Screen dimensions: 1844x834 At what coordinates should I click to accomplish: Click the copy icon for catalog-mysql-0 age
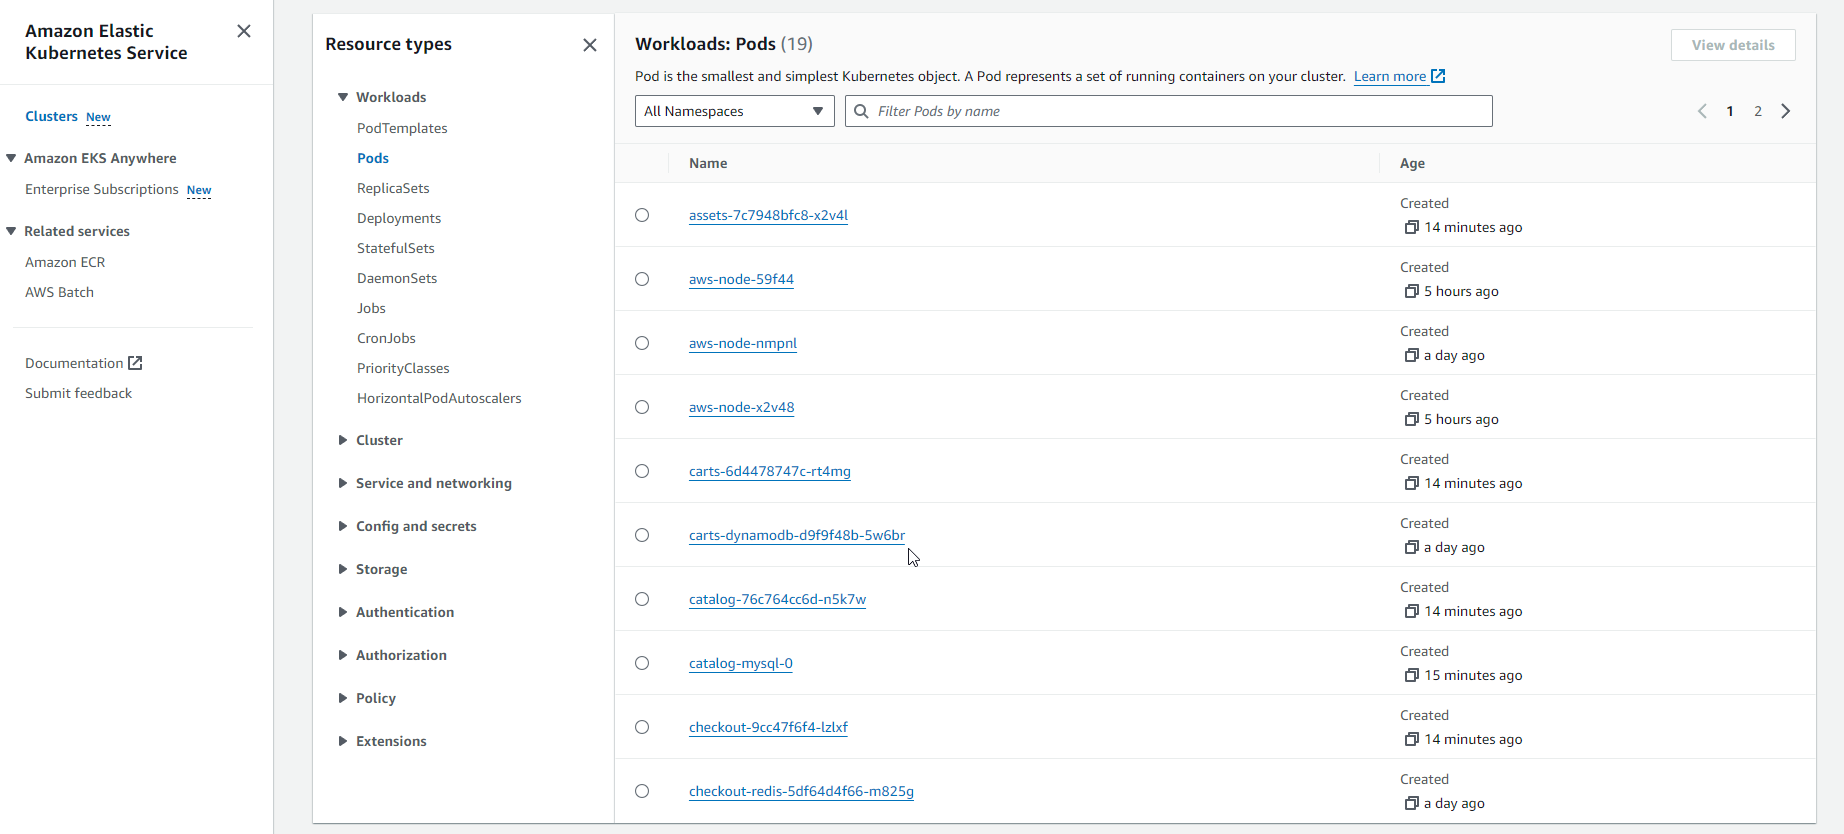1411,675
